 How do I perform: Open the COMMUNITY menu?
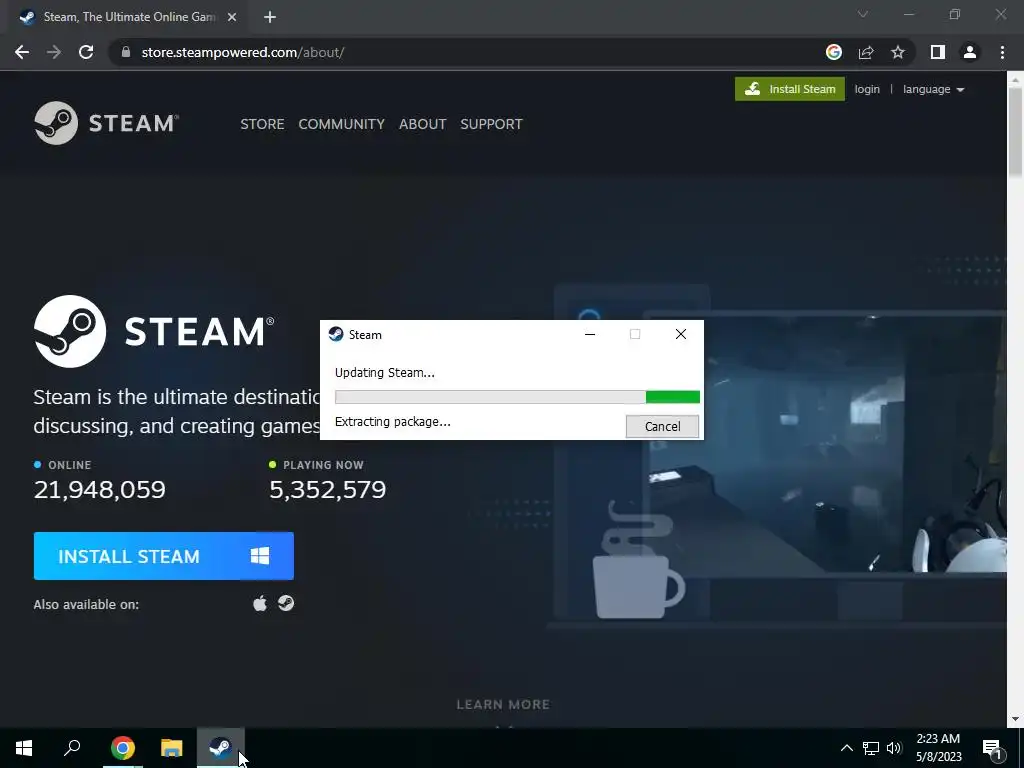click(342, 124)
